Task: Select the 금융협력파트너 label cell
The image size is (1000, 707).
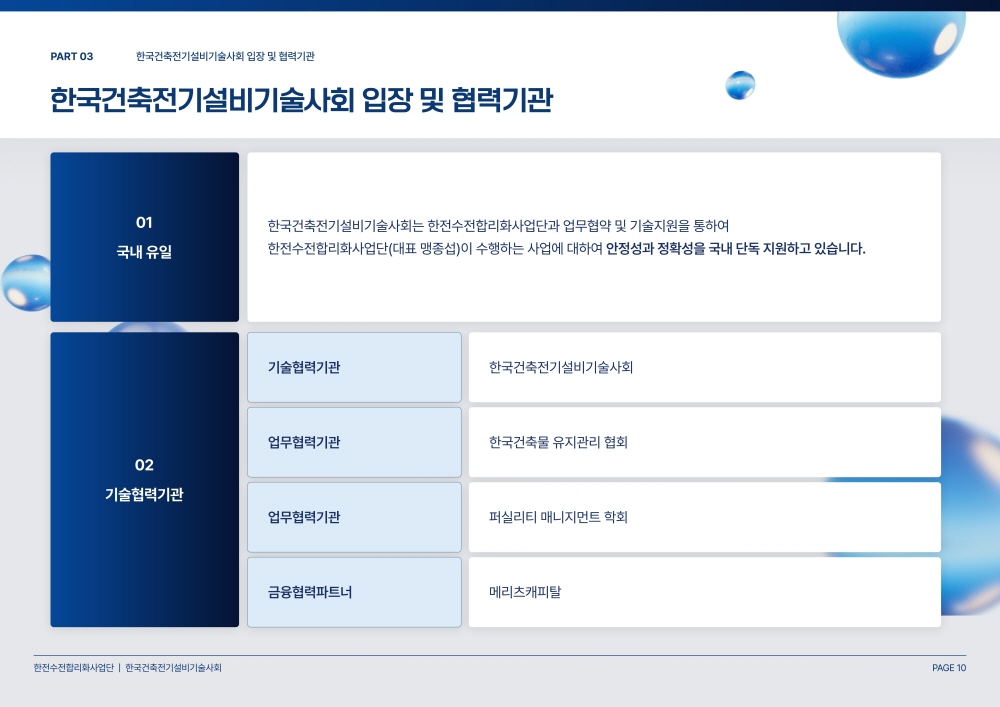Action: pyautogui.click(x=354, y=592)
